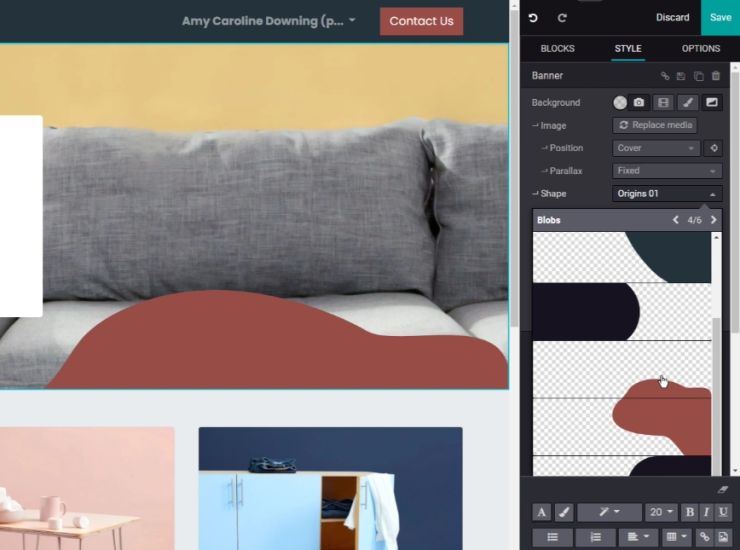740x550 pixels.
Task: Click the Replace media button
Action: 655,125
